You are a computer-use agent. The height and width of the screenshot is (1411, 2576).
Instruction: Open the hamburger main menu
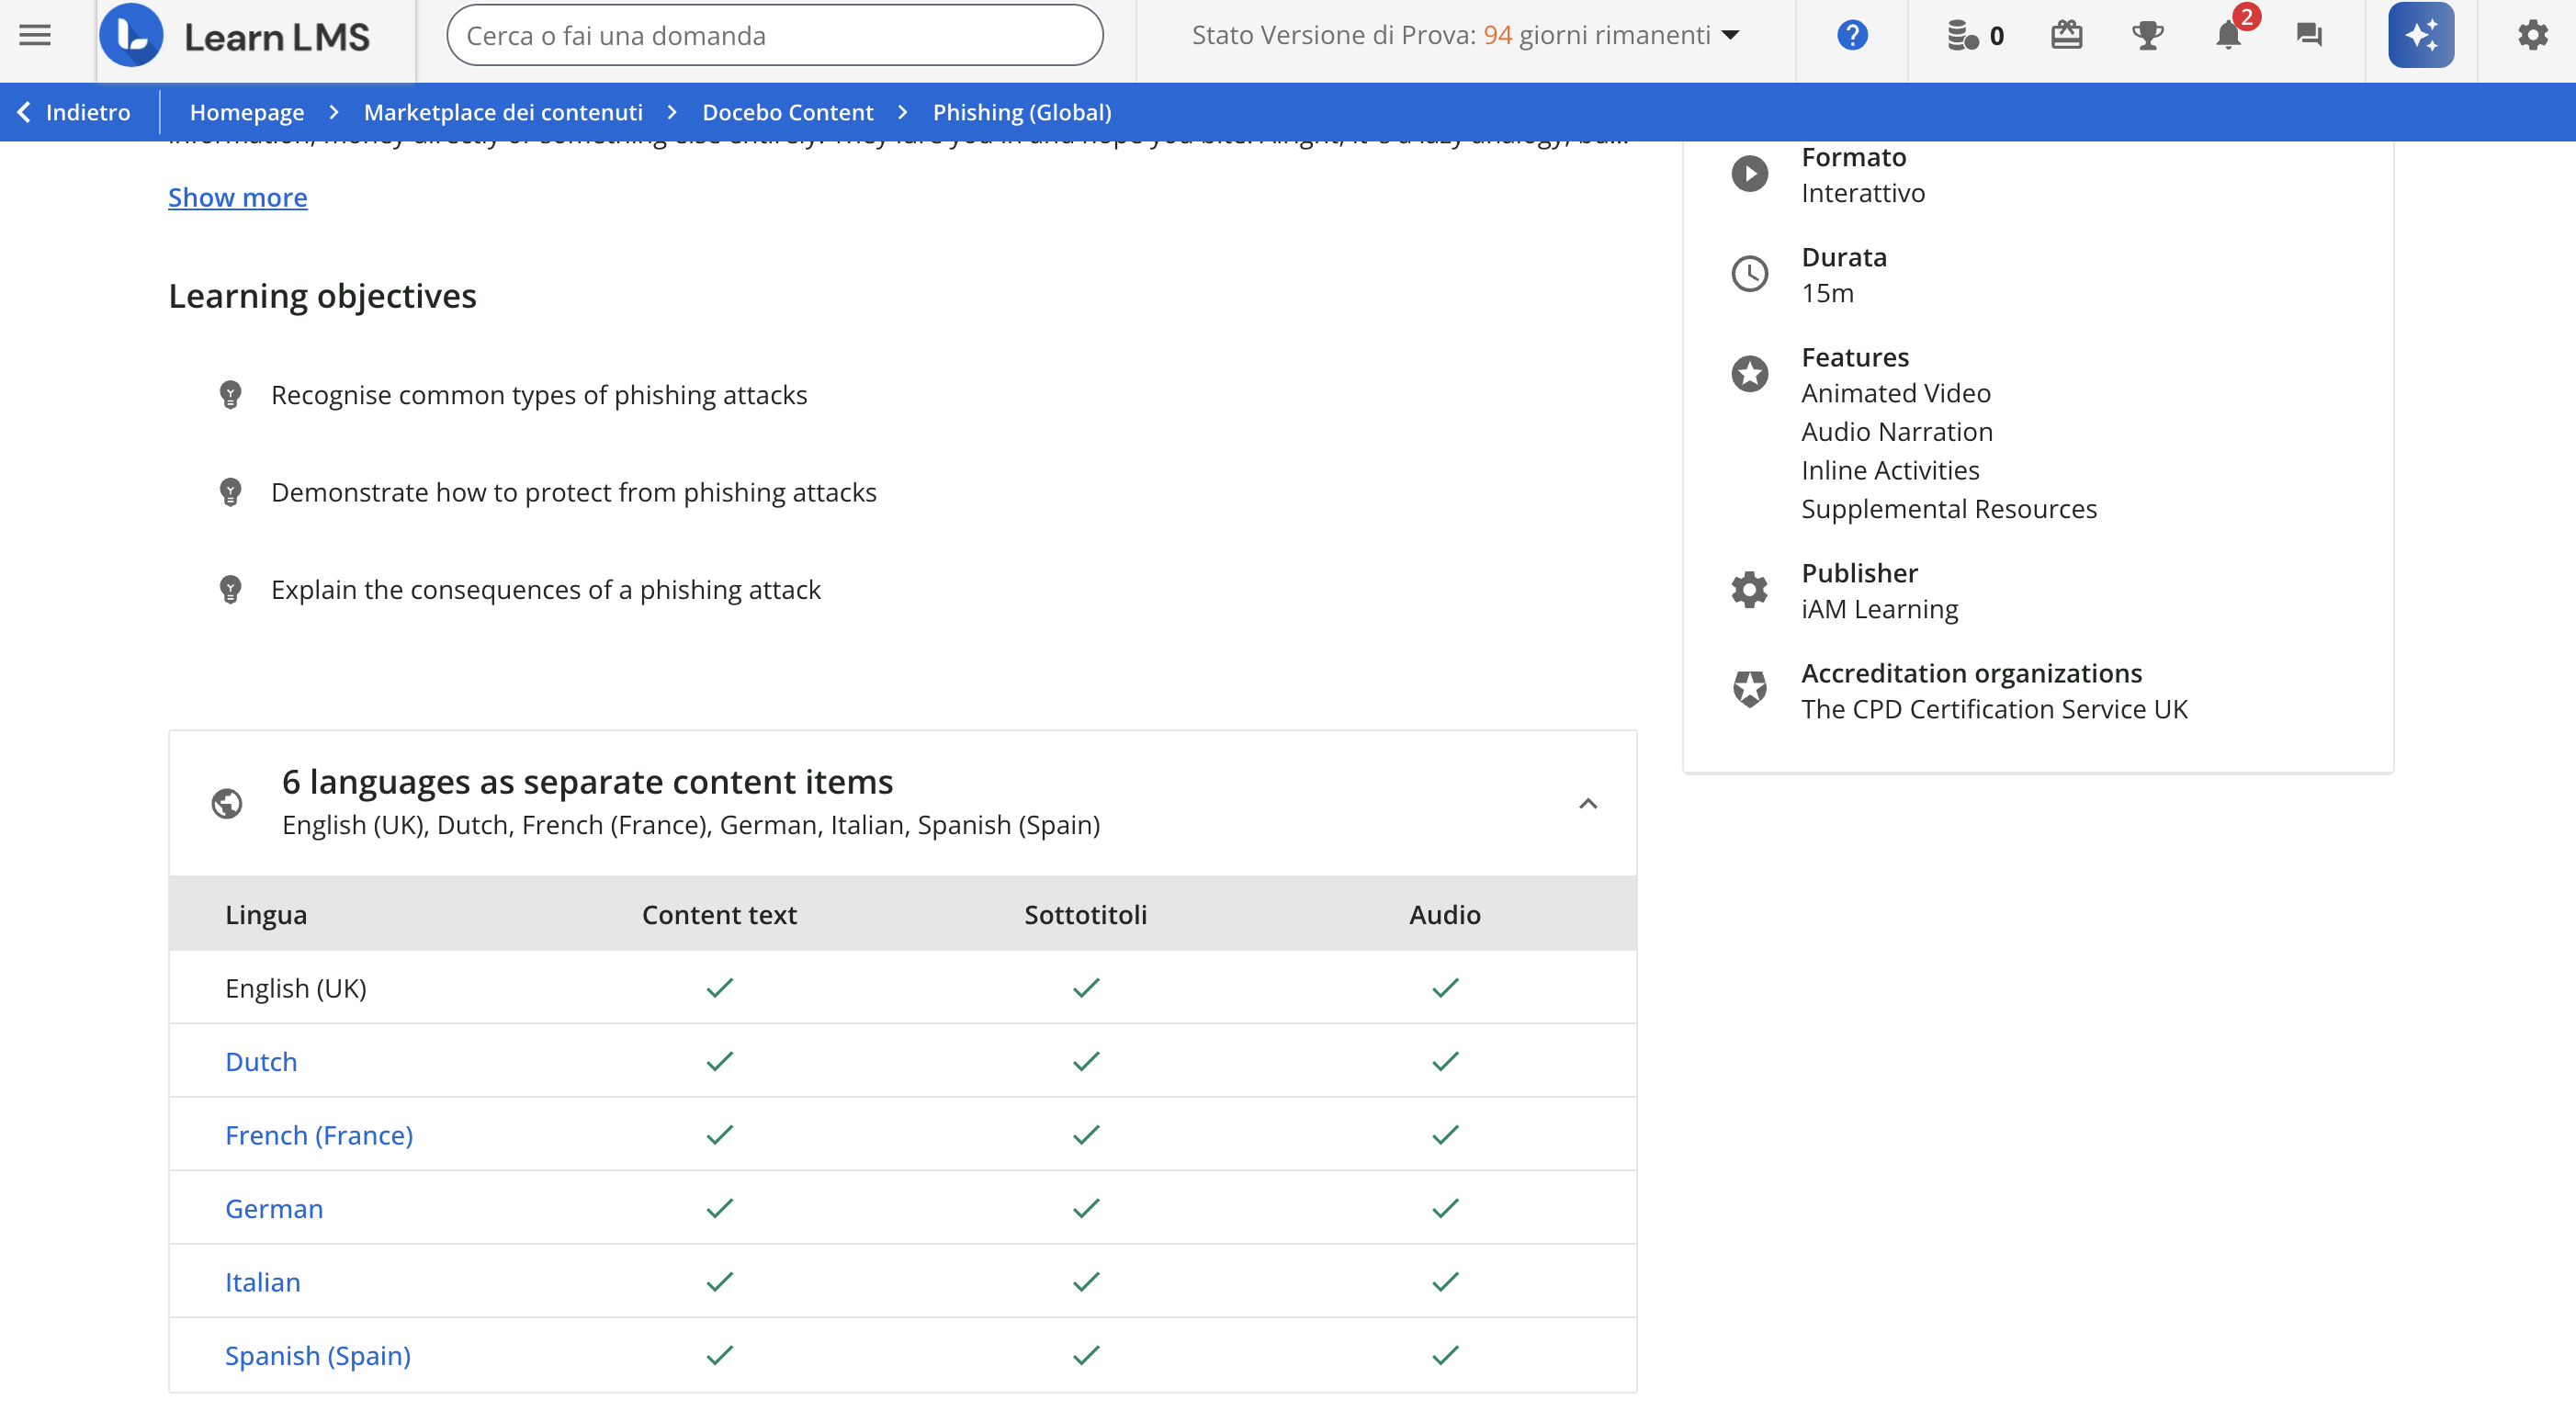[x=35, y=36]
